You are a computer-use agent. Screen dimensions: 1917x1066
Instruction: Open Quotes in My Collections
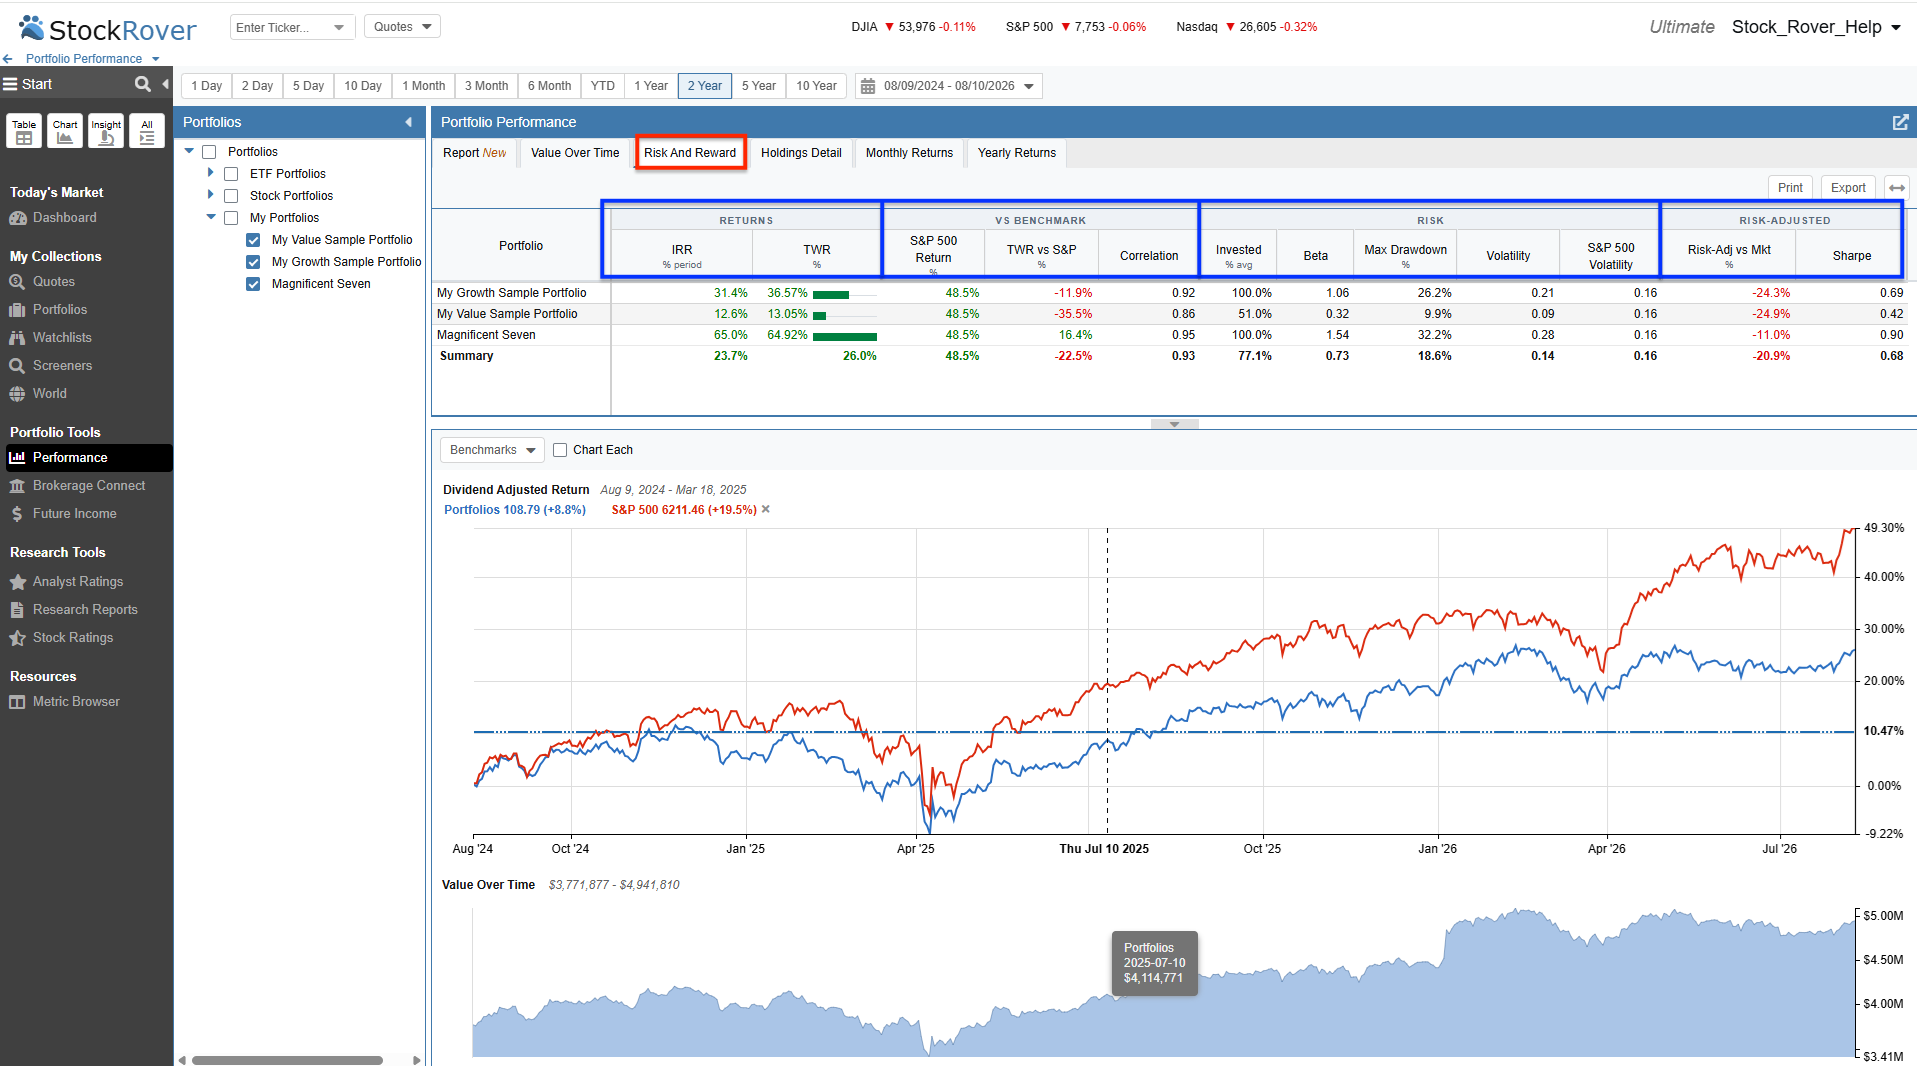click(54, 282)
